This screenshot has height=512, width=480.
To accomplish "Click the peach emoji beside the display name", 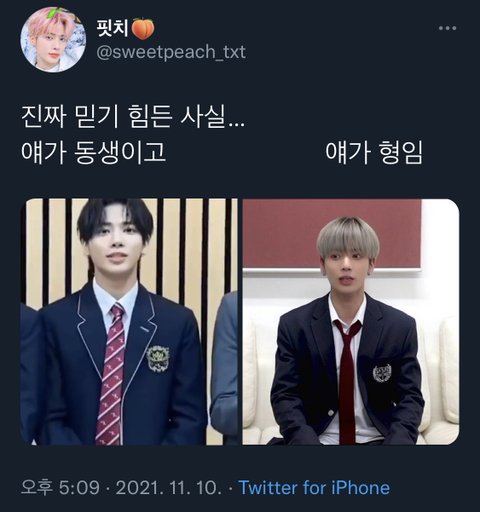I will point(143,29).
